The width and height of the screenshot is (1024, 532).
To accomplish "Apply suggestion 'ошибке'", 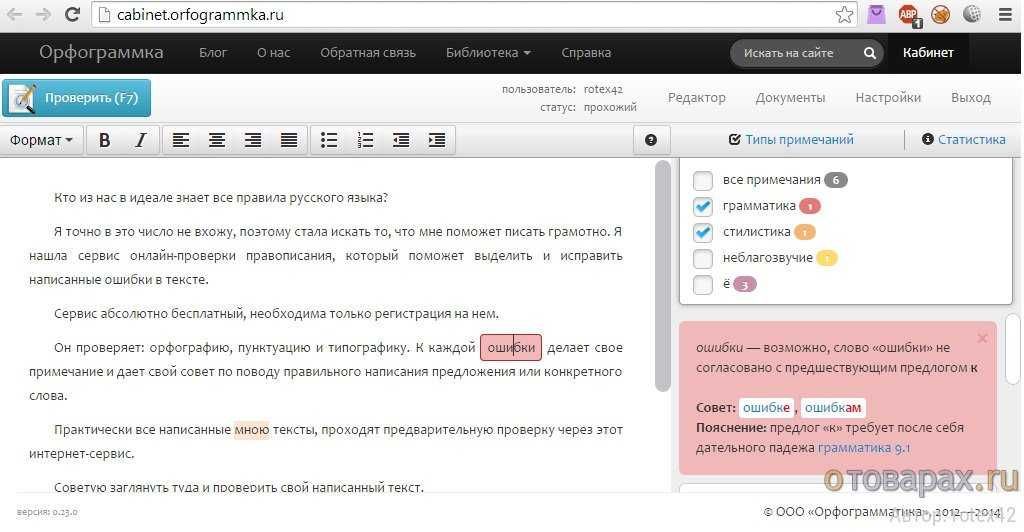I will (x=766, y=408).
